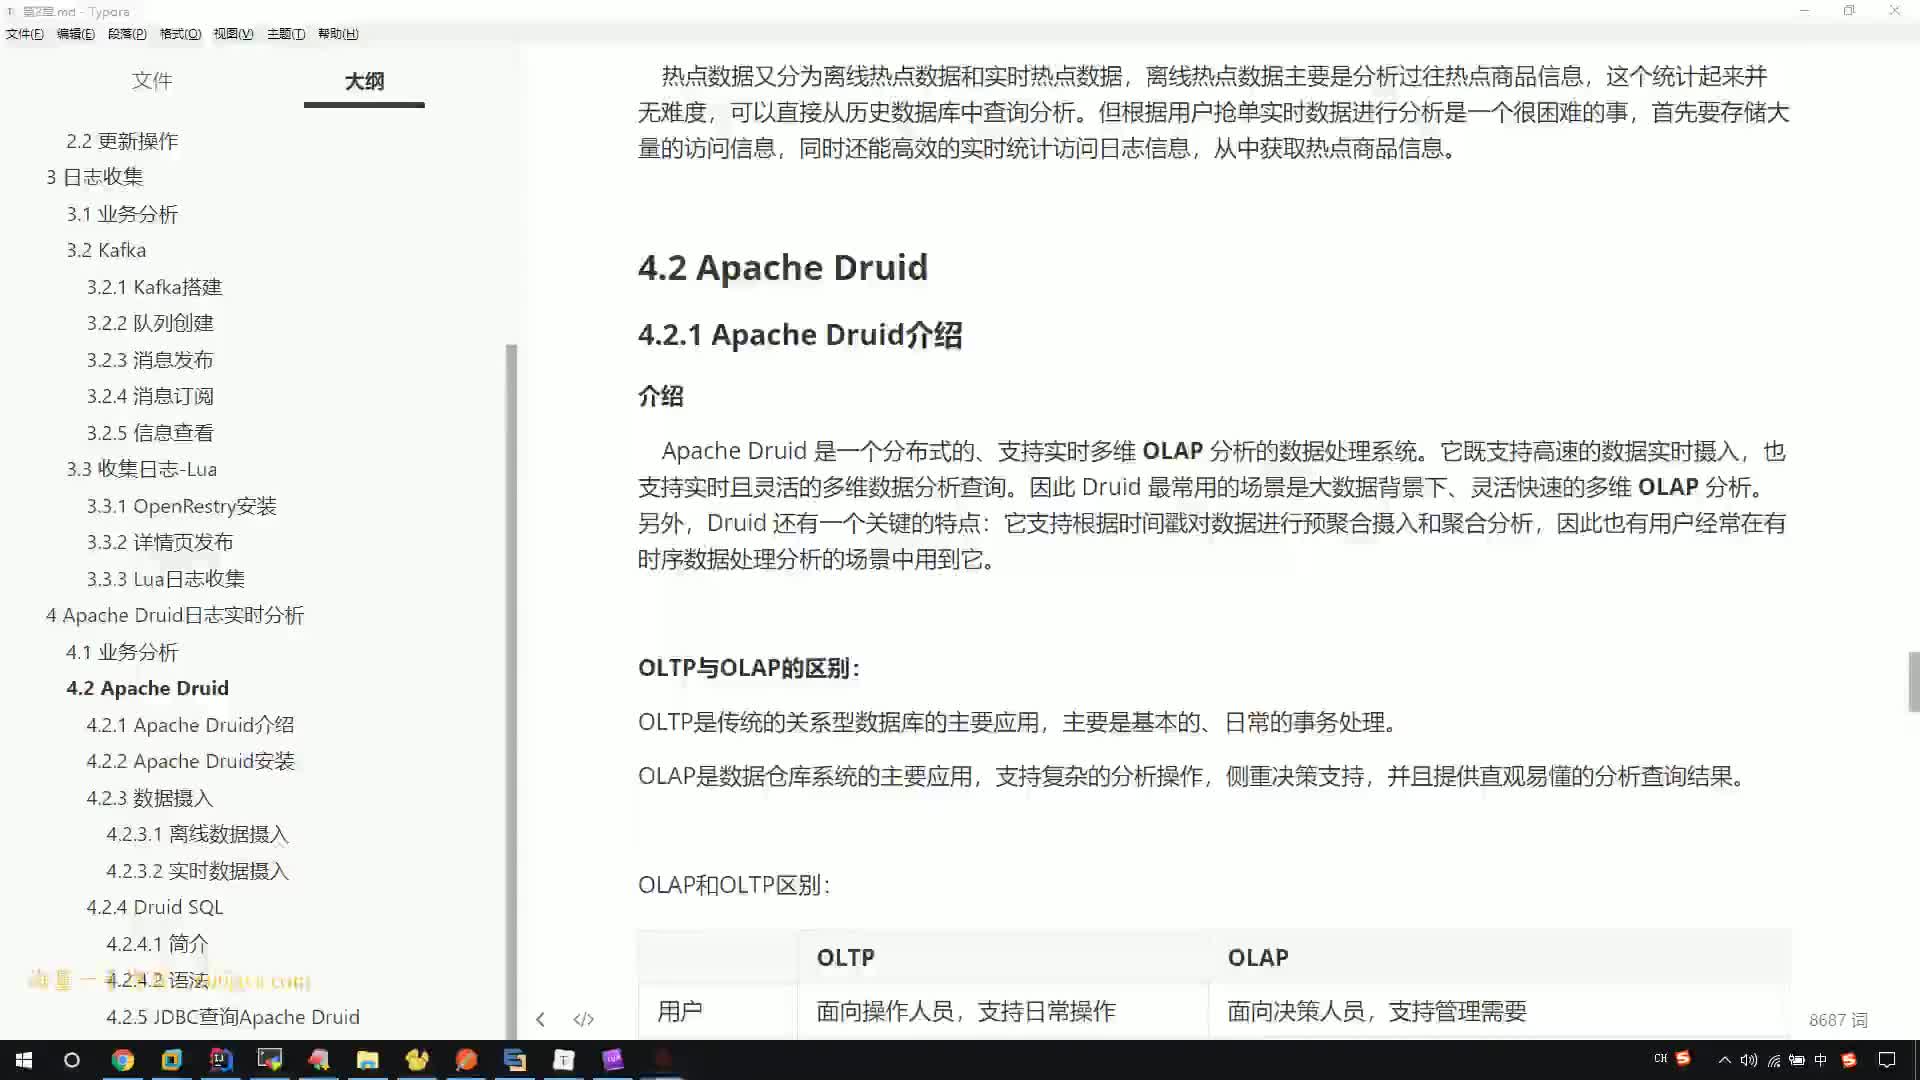The width and height of the screenshot is (1920, 1080).
Task: Open the Windows Start menu
Action: coord(24,1060)
